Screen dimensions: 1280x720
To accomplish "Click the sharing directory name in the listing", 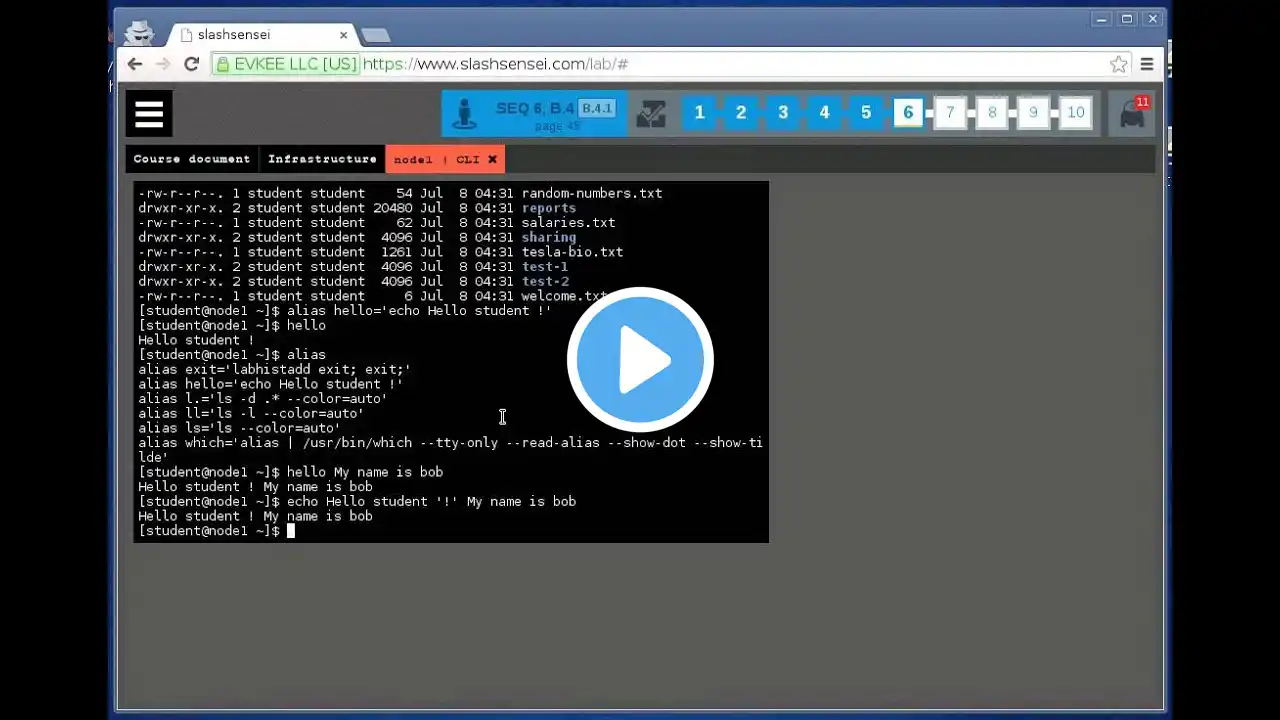I will point(549,238).
